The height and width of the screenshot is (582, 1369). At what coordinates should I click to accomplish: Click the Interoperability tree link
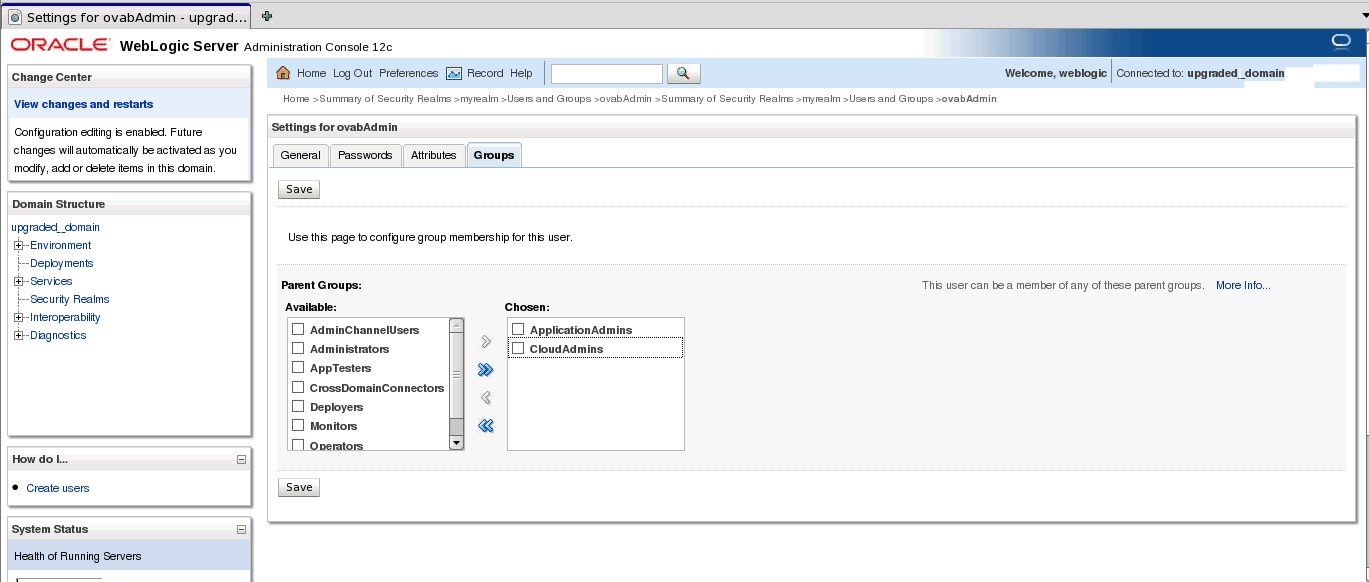65,317
